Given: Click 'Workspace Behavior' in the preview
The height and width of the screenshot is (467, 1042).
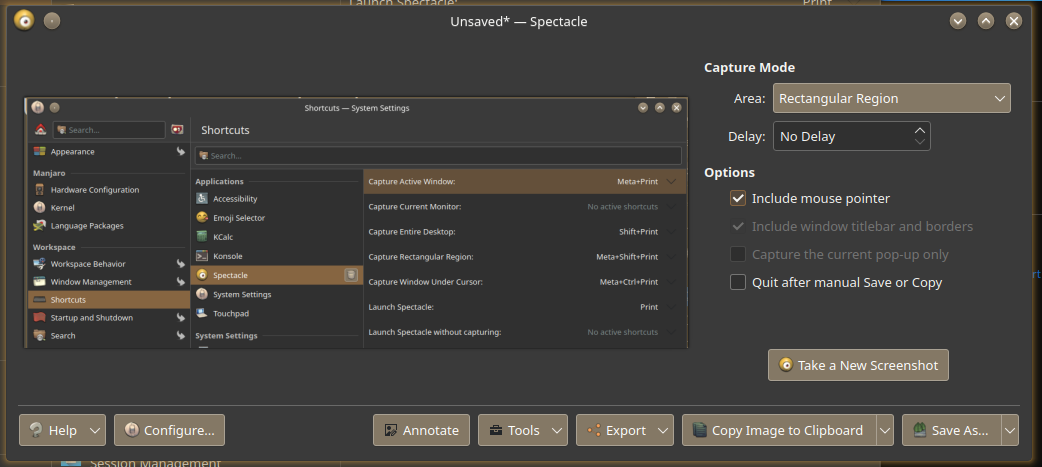Looking at the screenshot, I should [88, 264].
